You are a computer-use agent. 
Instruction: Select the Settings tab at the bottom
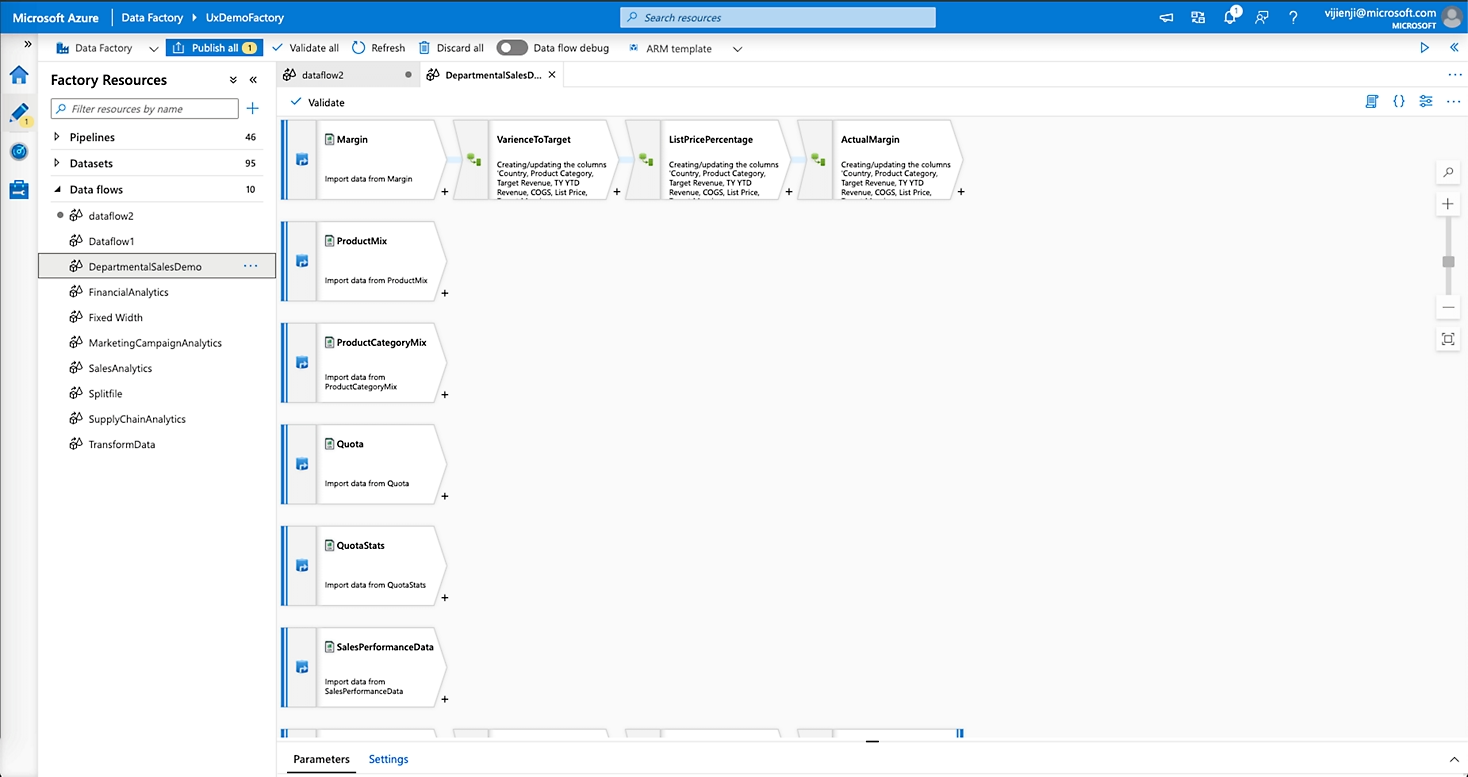[388, 759]
